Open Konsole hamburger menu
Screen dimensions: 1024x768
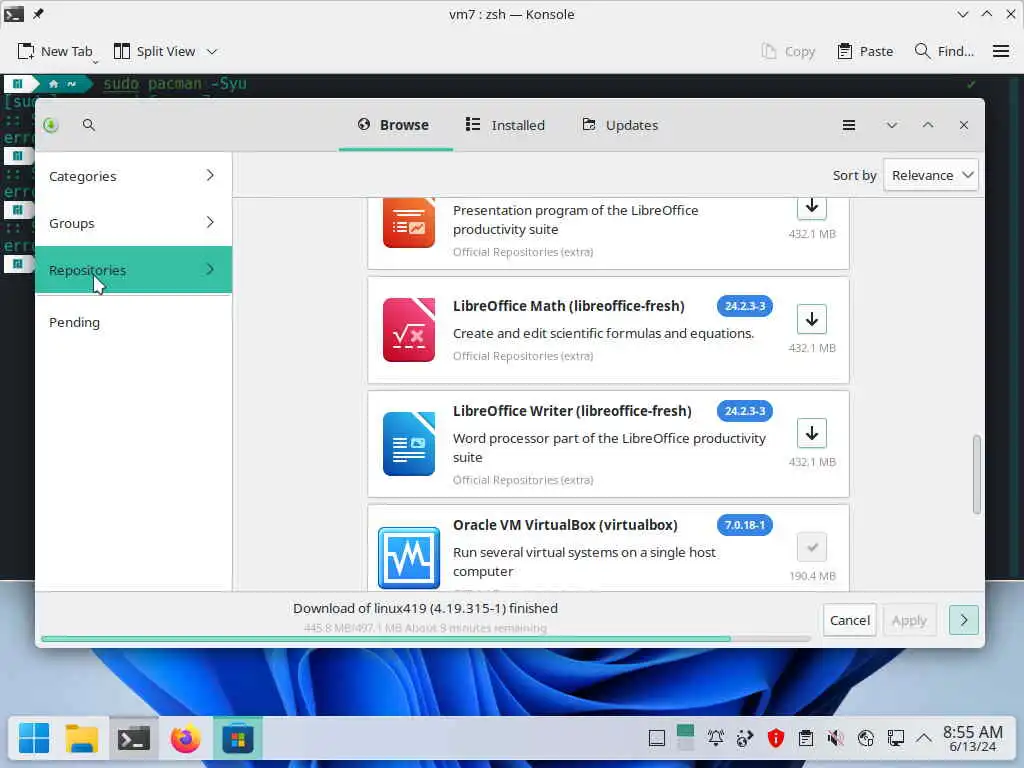point(1000,51)
